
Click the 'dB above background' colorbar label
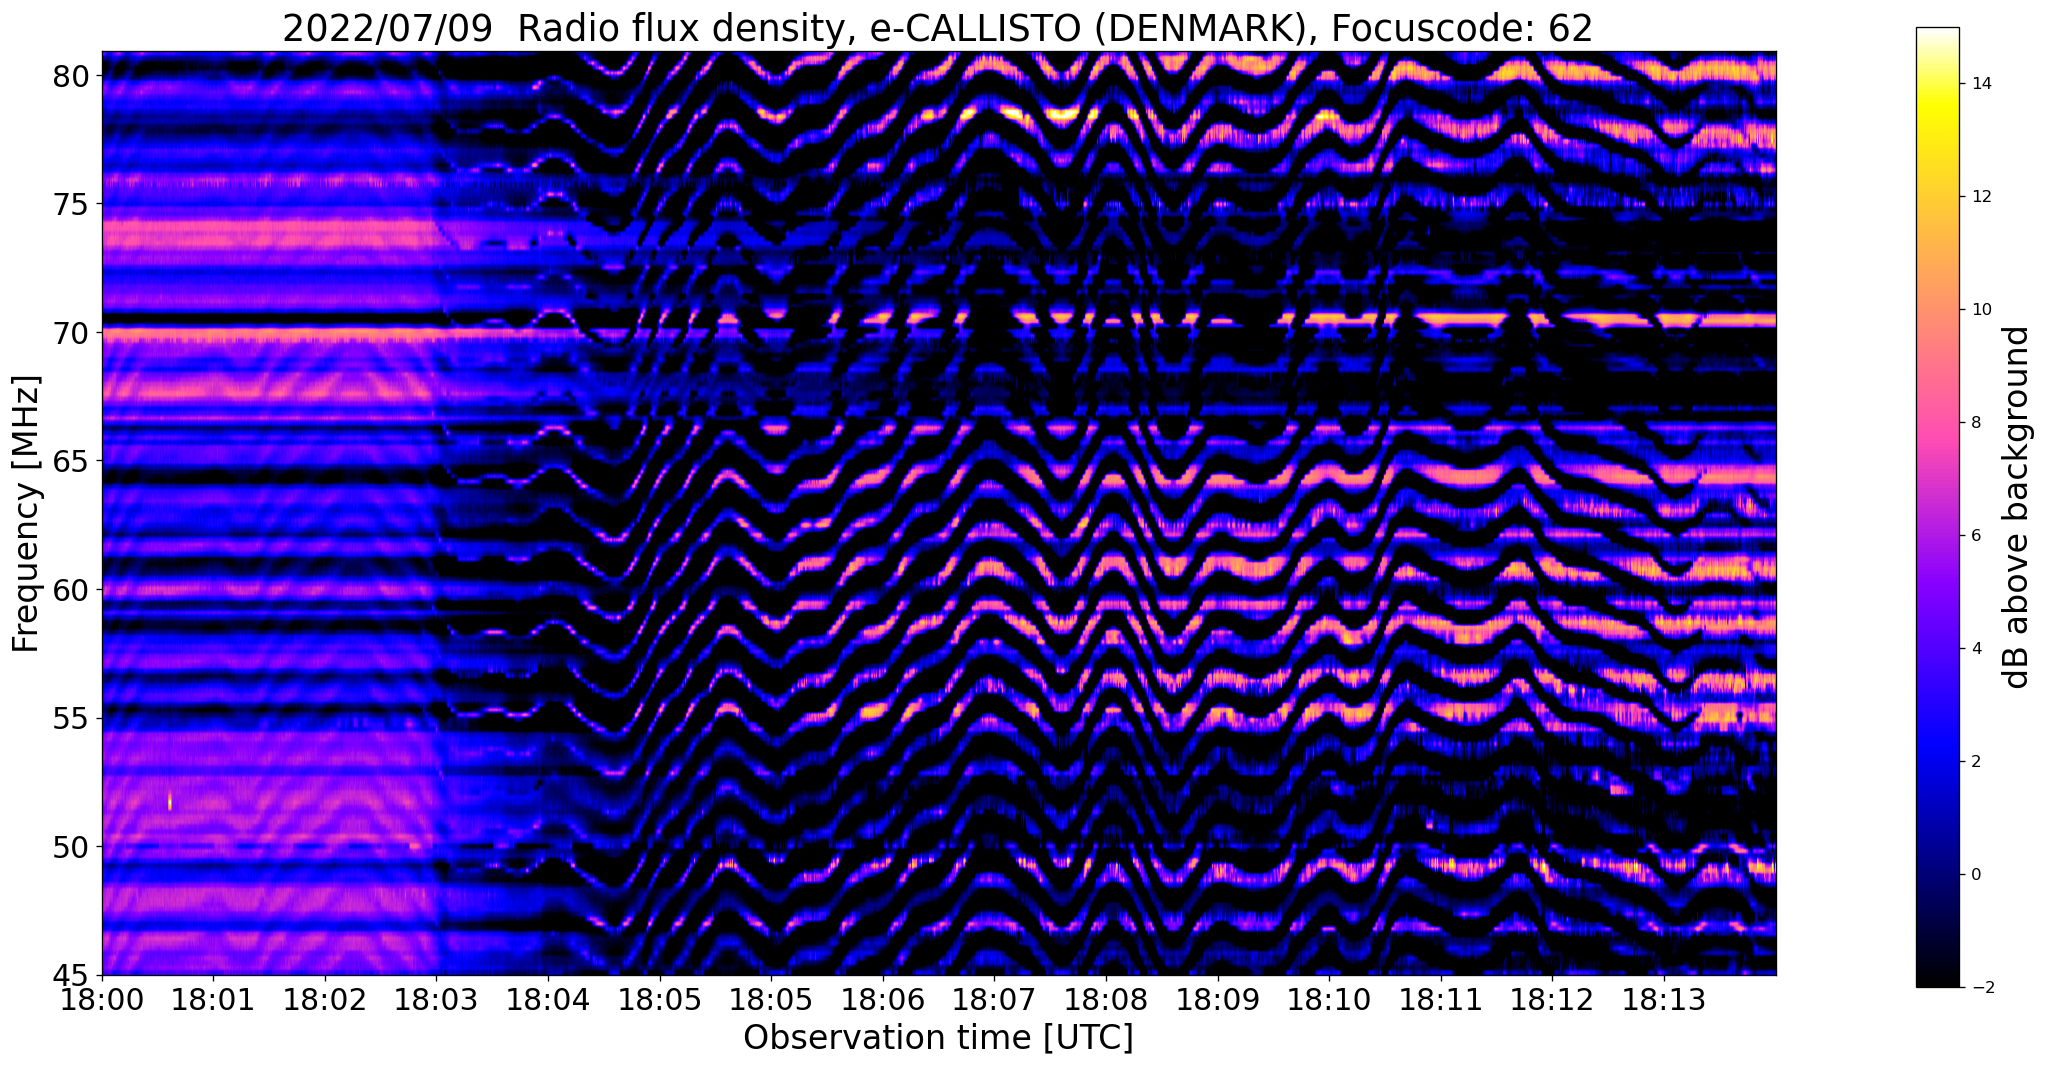click(2018, 507)
